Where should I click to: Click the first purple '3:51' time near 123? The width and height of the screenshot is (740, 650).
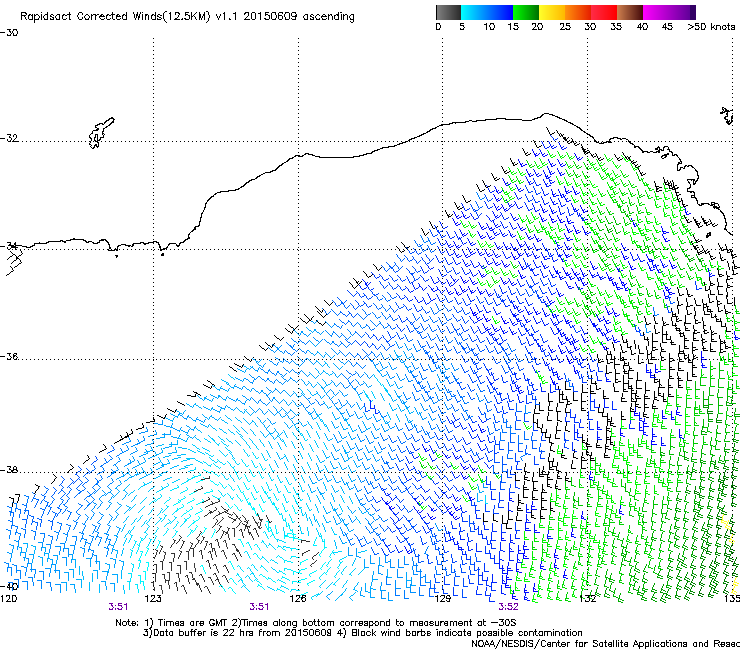(118, 607)
